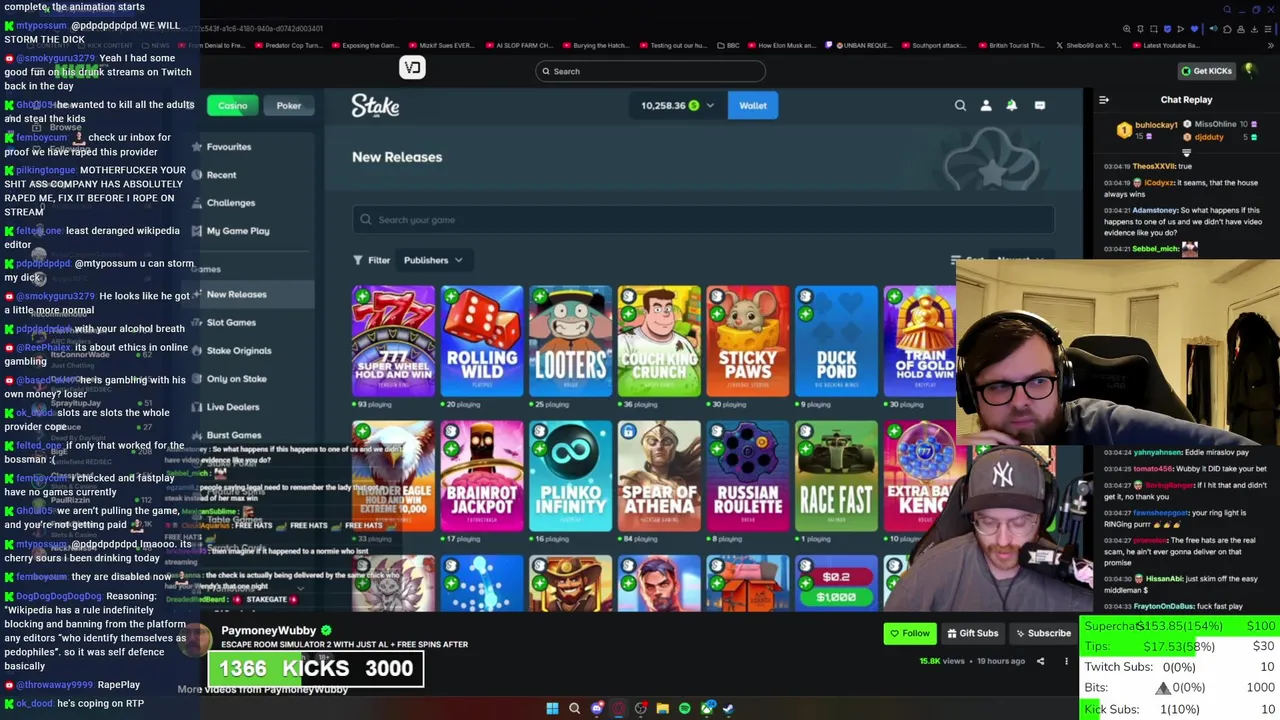Click the Windows Start taskbar icon
Image resolution: width=1280 pixels, height=720 pixels.
[552, 708]
